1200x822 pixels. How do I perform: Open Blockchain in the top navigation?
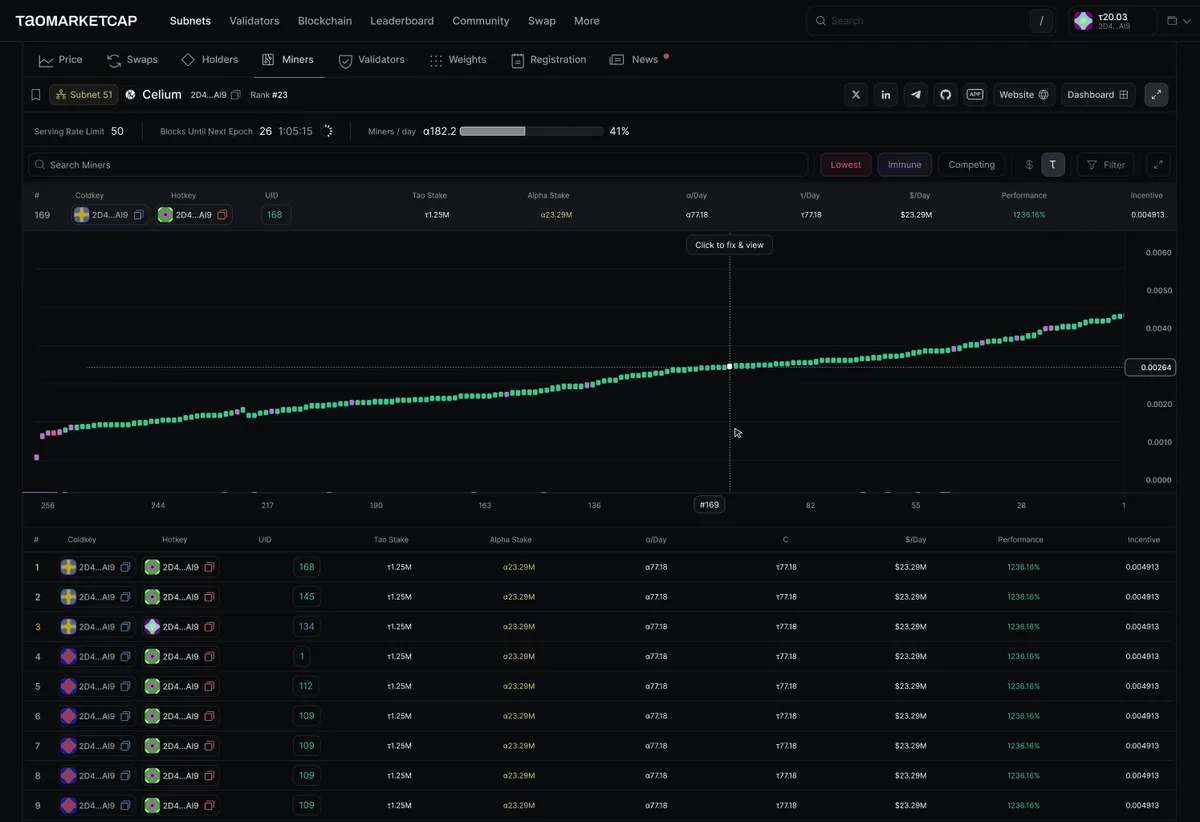tap(325, 21)
